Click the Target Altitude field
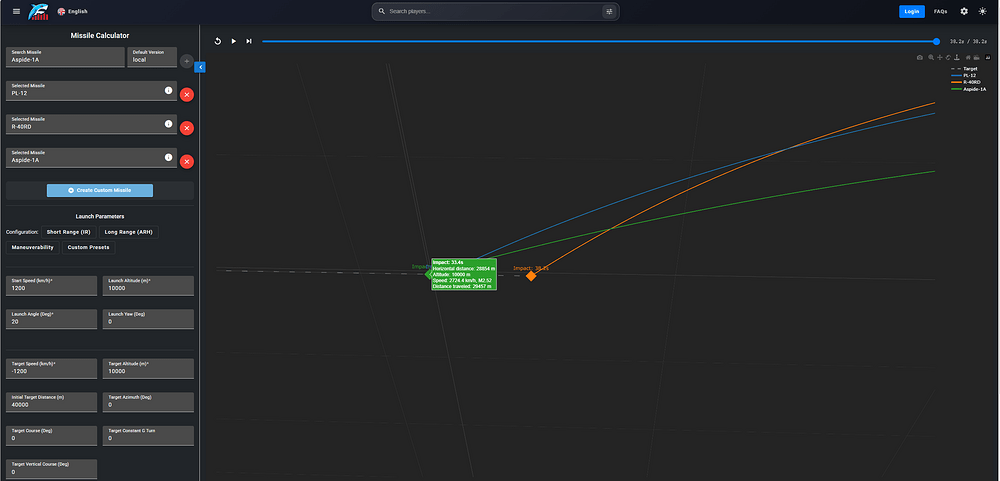This screenshot has height=481, width=1000. 148,368
